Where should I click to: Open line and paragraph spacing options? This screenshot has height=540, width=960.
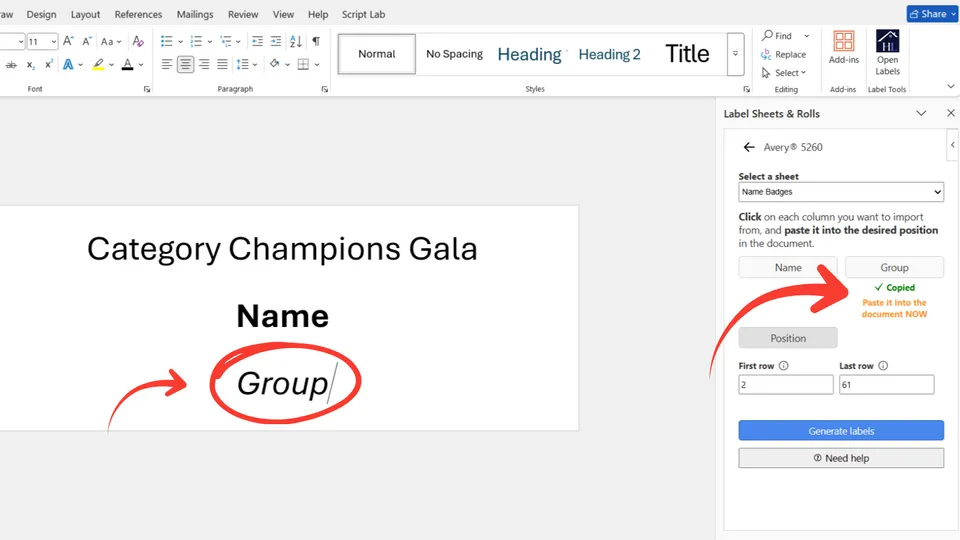click(246, 64)
